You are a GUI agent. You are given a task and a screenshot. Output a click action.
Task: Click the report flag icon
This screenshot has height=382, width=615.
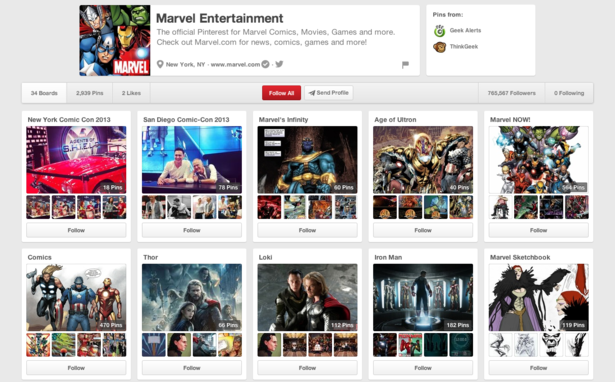(x=406, y=65)
